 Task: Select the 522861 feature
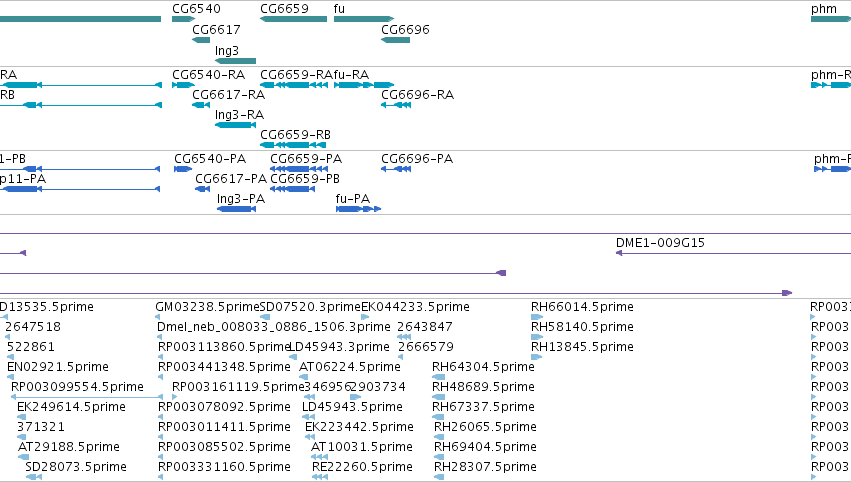point(10,357)
